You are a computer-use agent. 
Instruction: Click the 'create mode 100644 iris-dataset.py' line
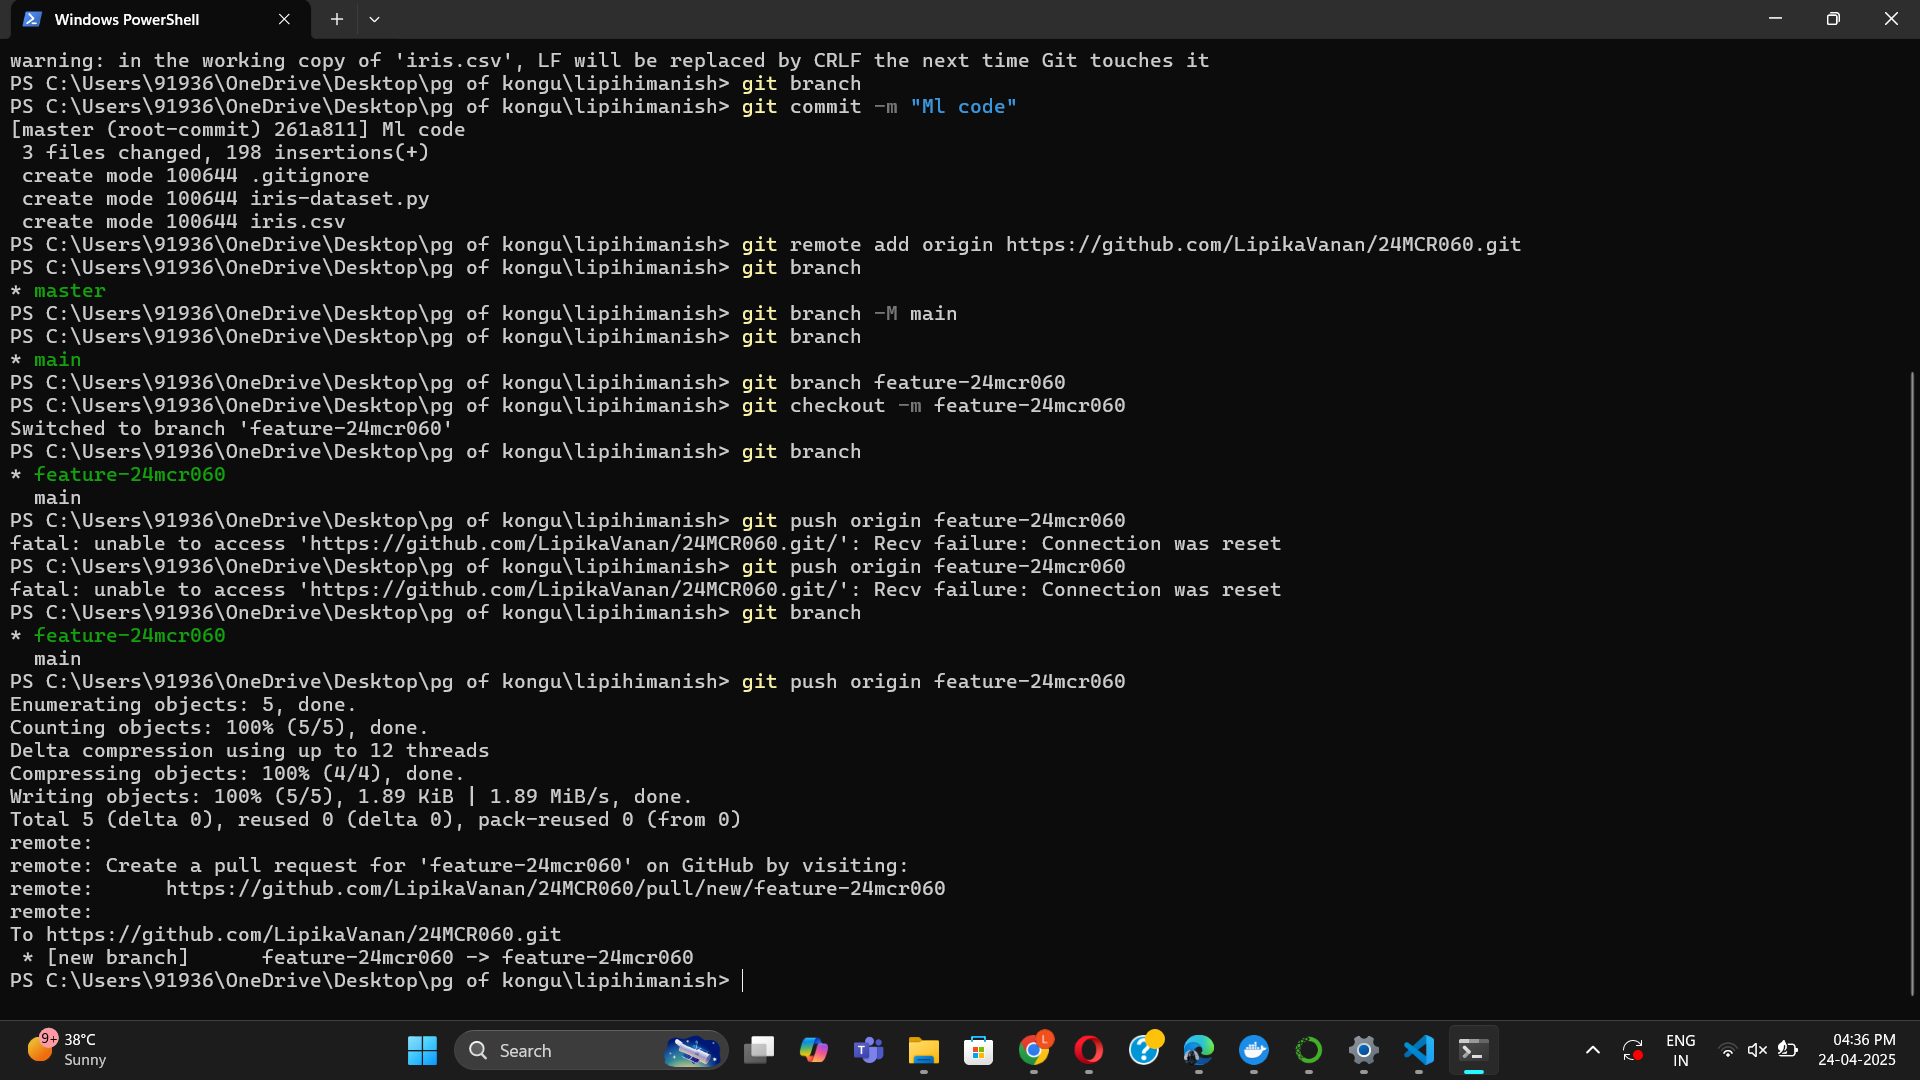(x=225, y=198)
